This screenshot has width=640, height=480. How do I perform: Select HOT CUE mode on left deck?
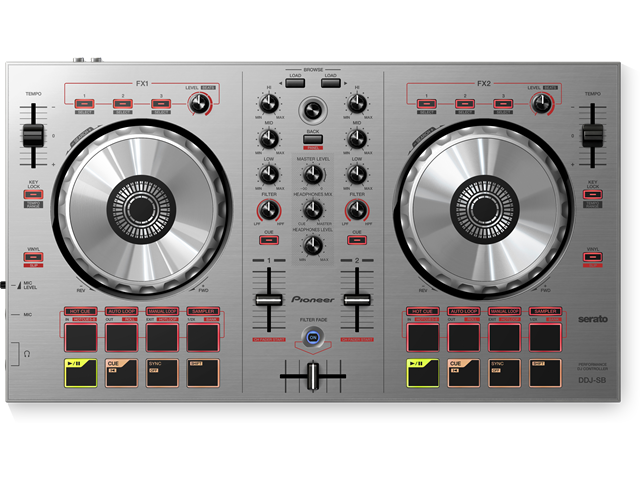(80, 312)
